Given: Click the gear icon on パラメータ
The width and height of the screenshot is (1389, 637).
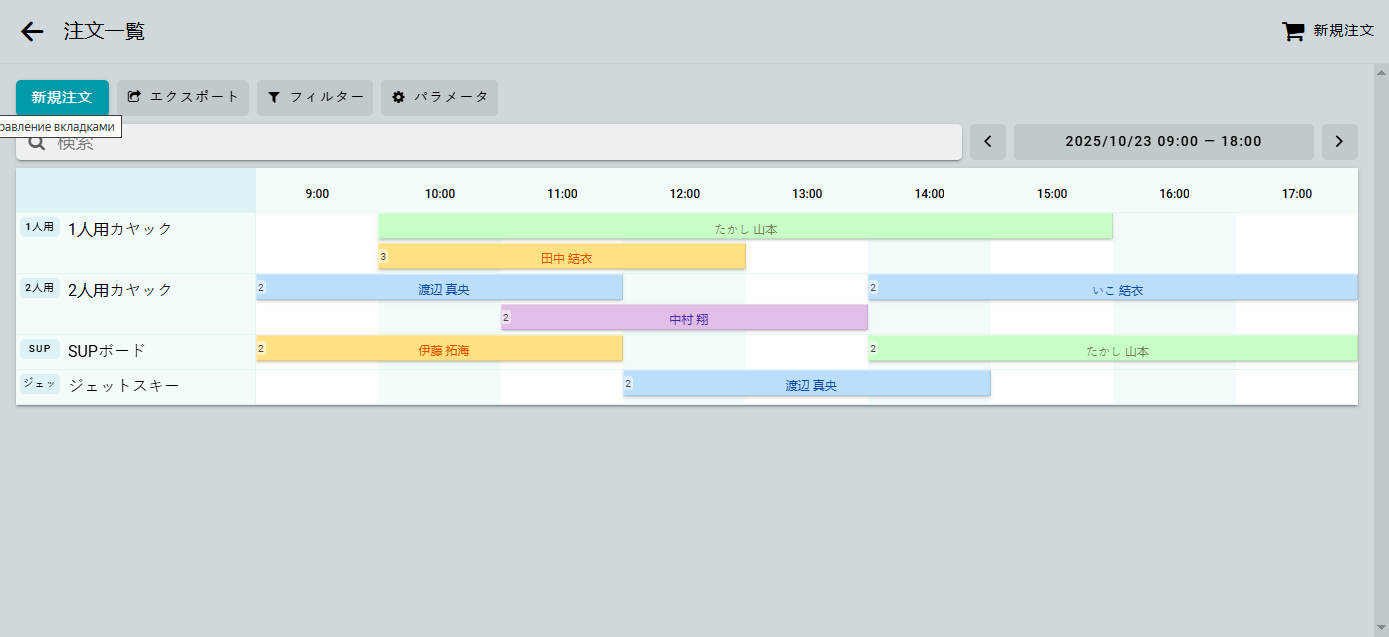Looking at the screenshot, I should (x=399, y=97).
